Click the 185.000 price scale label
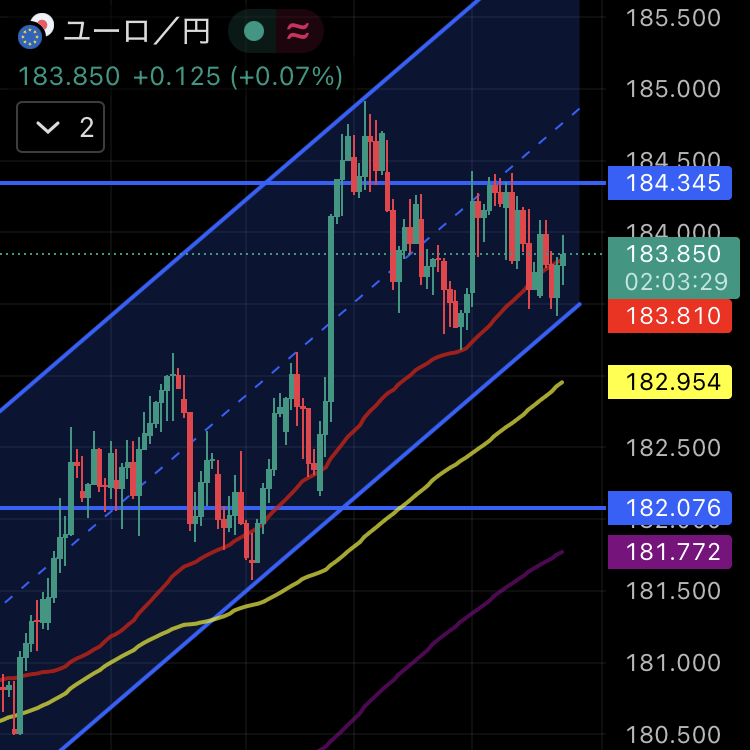The image size is (750, 750). [673, 89]
